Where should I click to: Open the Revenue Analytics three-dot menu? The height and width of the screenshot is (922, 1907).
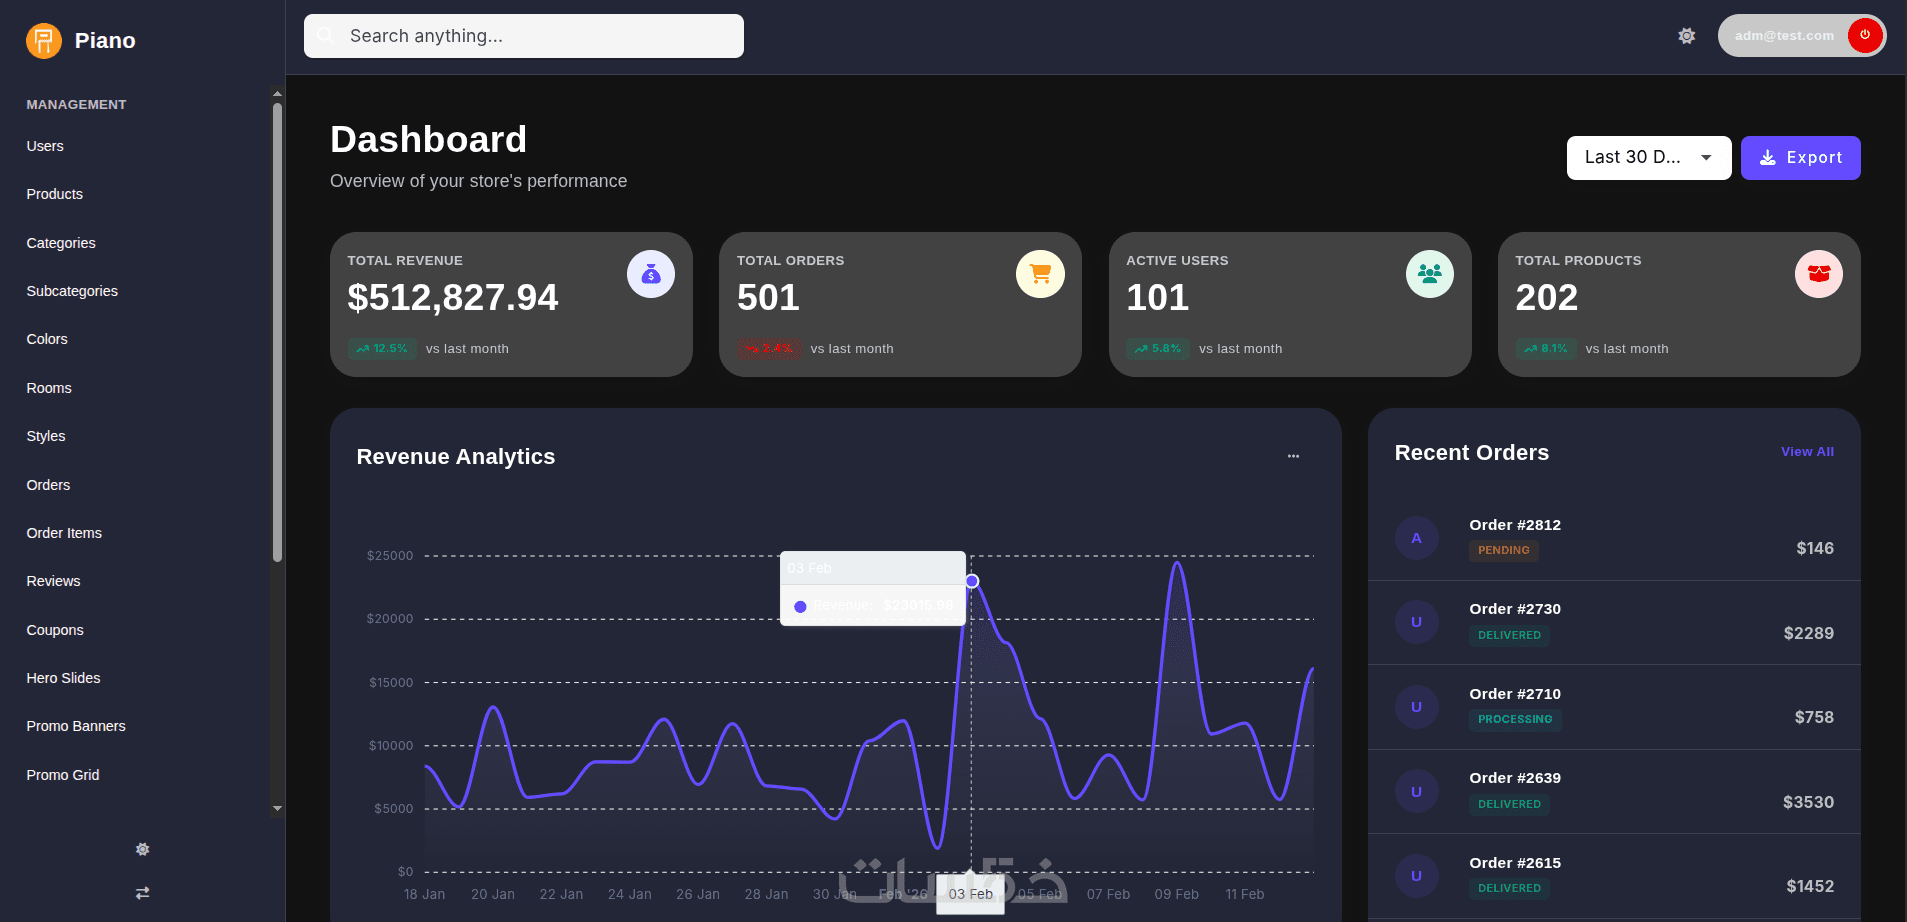[x=1293, y=456]
